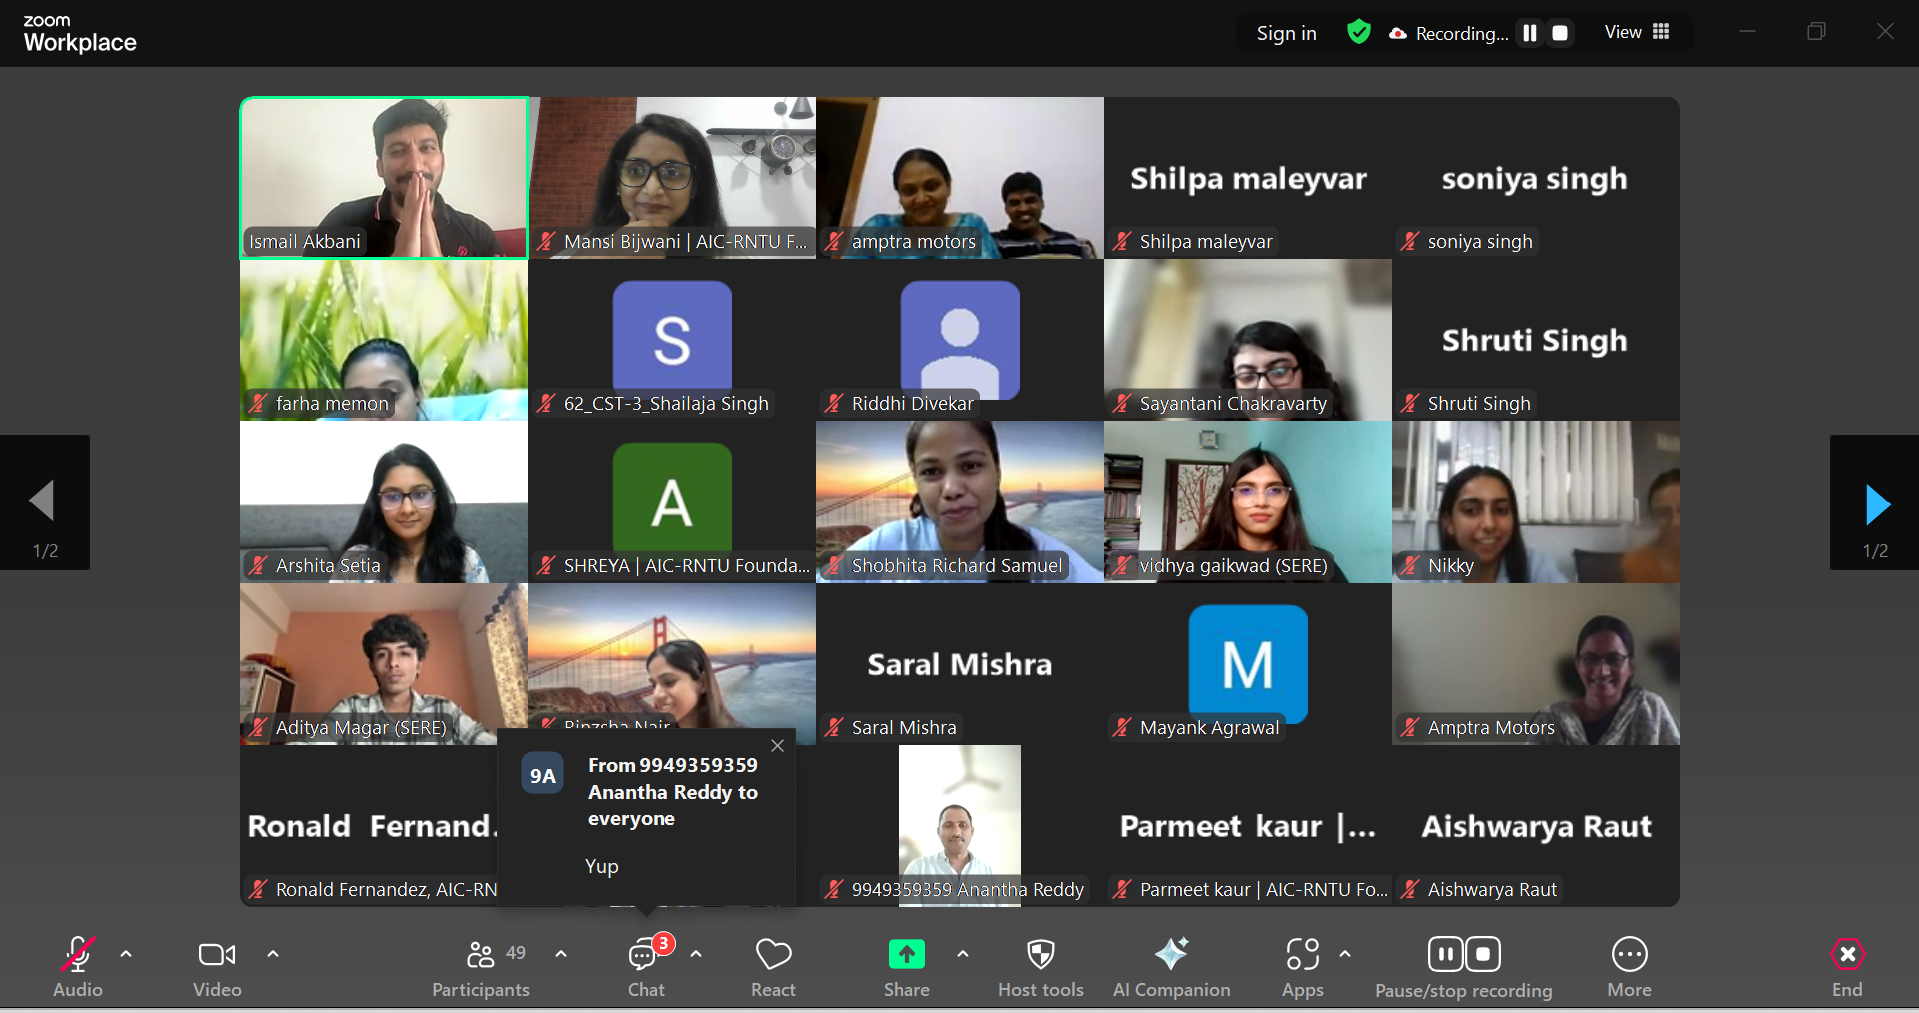Expand share options caret
The height and width of the screenshot is (1013, 1919).
pos(963,954)
